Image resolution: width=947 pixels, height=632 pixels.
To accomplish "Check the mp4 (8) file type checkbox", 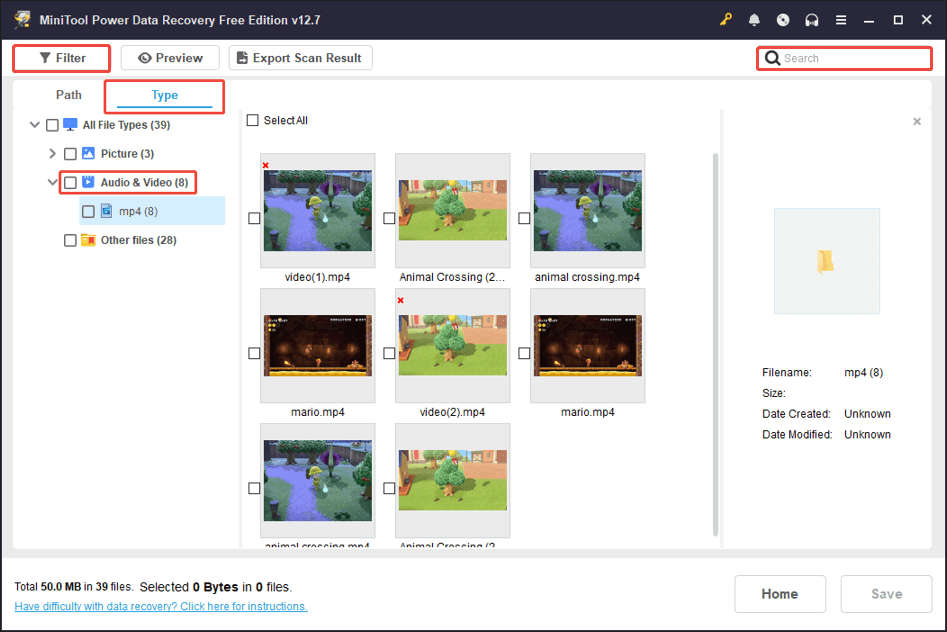I will pos(88,211).
